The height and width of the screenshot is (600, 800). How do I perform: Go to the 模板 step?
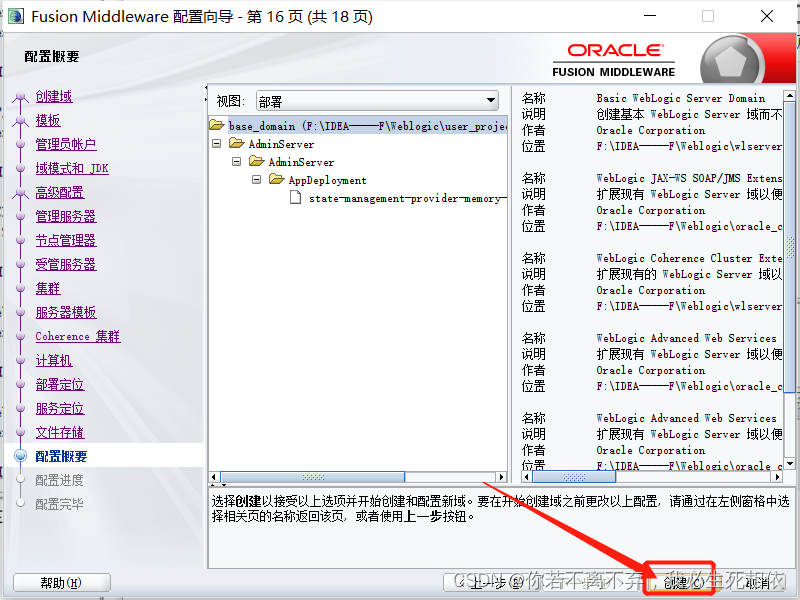click(48, 120)
